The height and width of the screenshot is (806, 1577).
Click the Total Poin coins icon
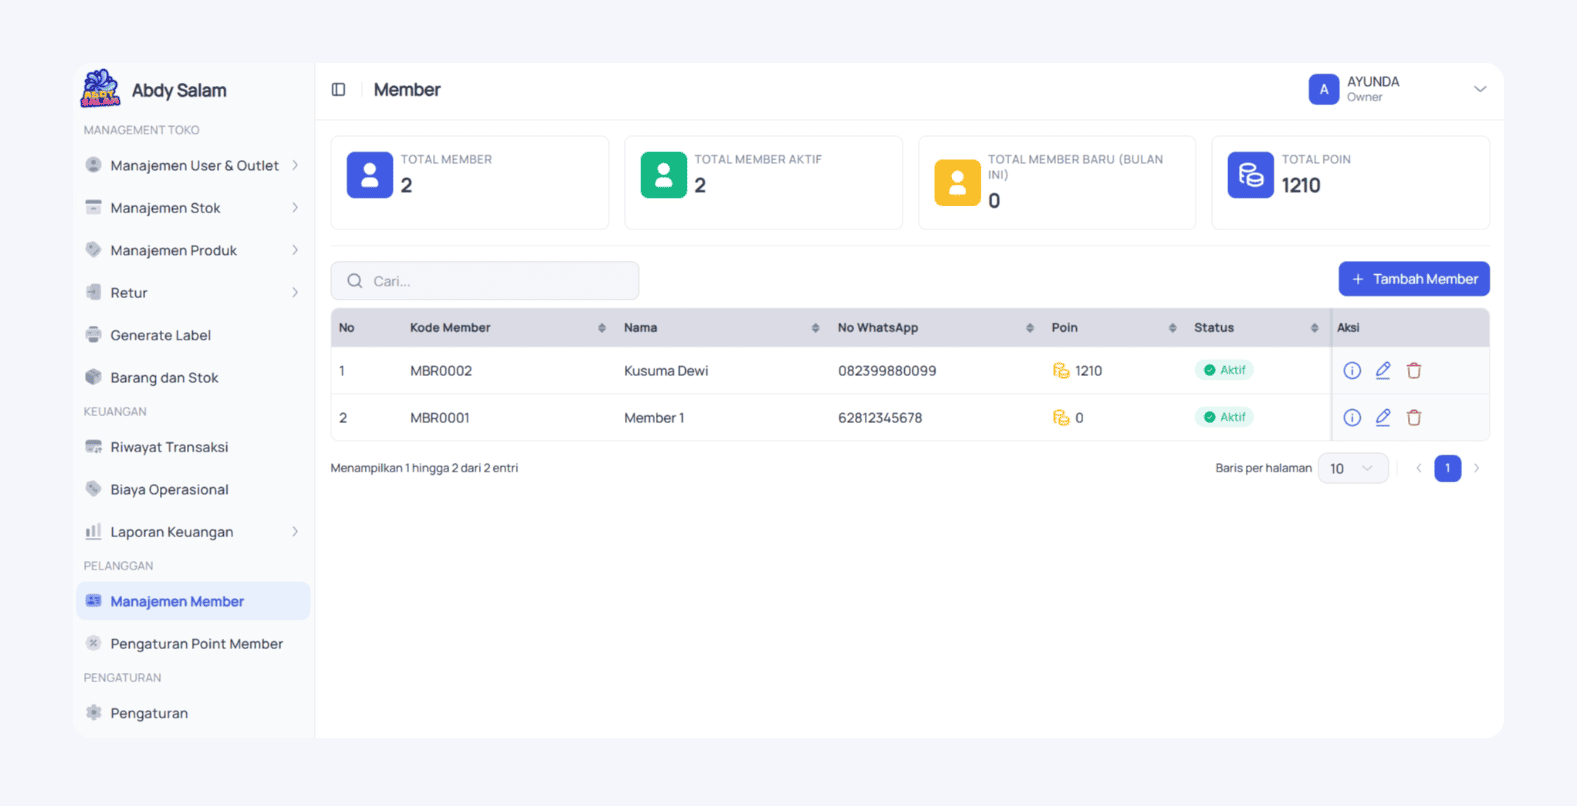click(x=1251, y=175)
